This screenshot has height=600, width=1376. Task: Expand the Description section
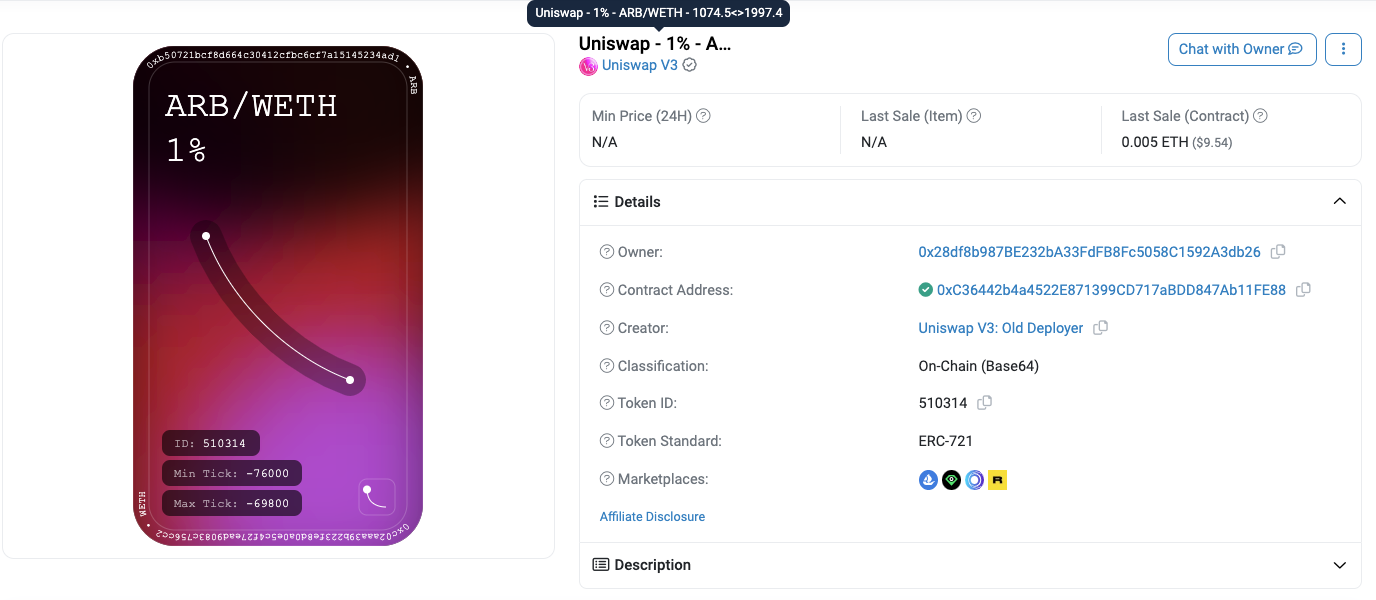point(1340,565)
